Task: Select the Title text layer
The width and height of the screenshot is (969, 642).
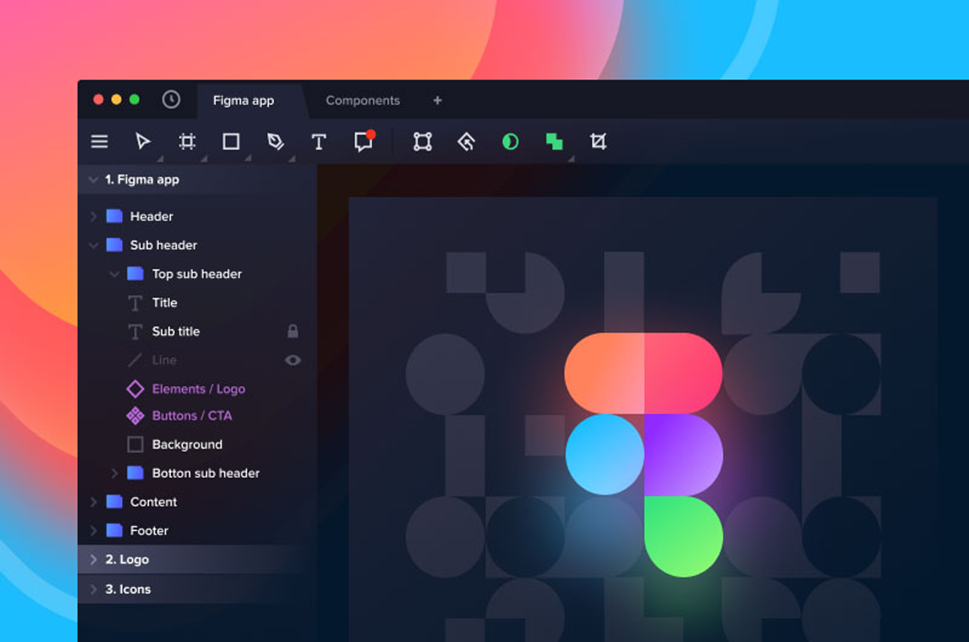Action: (164, 303)
